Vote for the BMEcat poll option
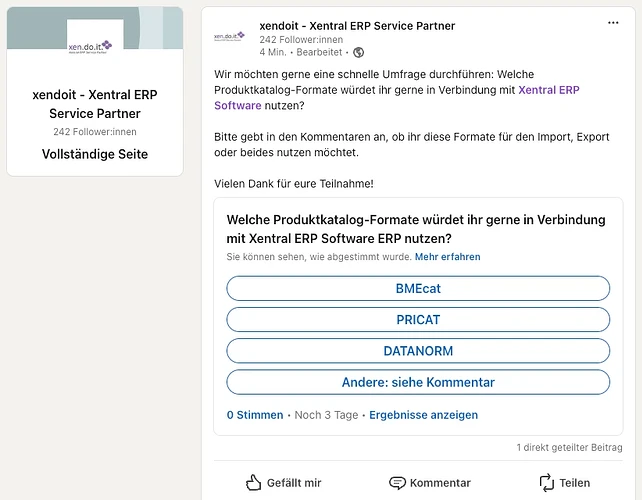The image size is (642, 500). click(x=418, y=288)
